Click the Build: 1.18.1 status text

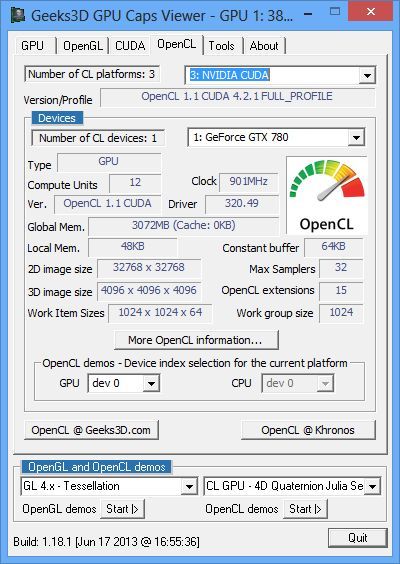[x=106, y=542]
